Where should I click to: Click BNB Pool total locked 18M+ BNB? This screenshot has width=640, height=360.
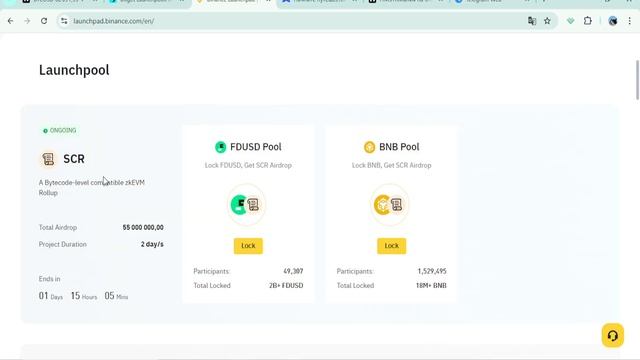pyautogui.click(x=431, y=285)
